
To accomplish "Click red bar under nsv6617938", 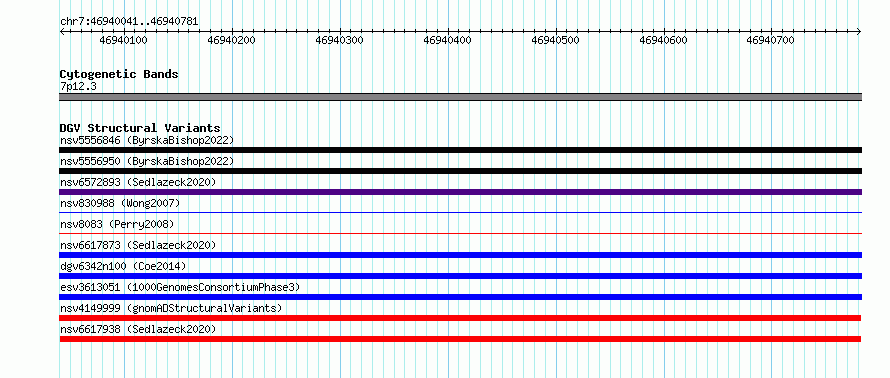I will [x=460, y=339].
